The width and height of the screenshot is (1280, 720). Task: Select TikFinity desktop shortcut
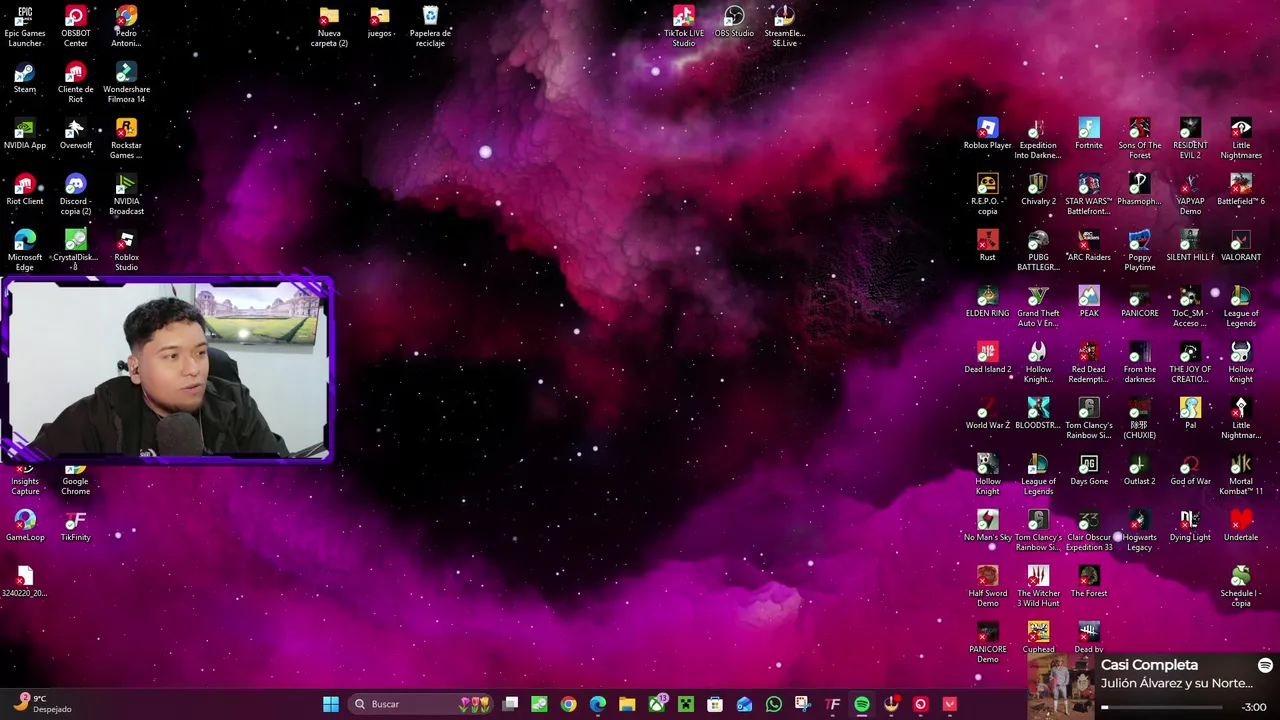tap(75, 525)
